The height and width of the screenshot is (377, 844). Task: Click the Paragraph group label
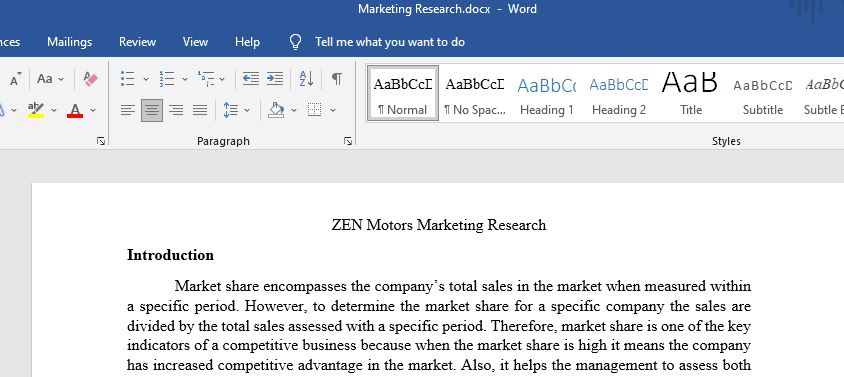click(223, 141)
